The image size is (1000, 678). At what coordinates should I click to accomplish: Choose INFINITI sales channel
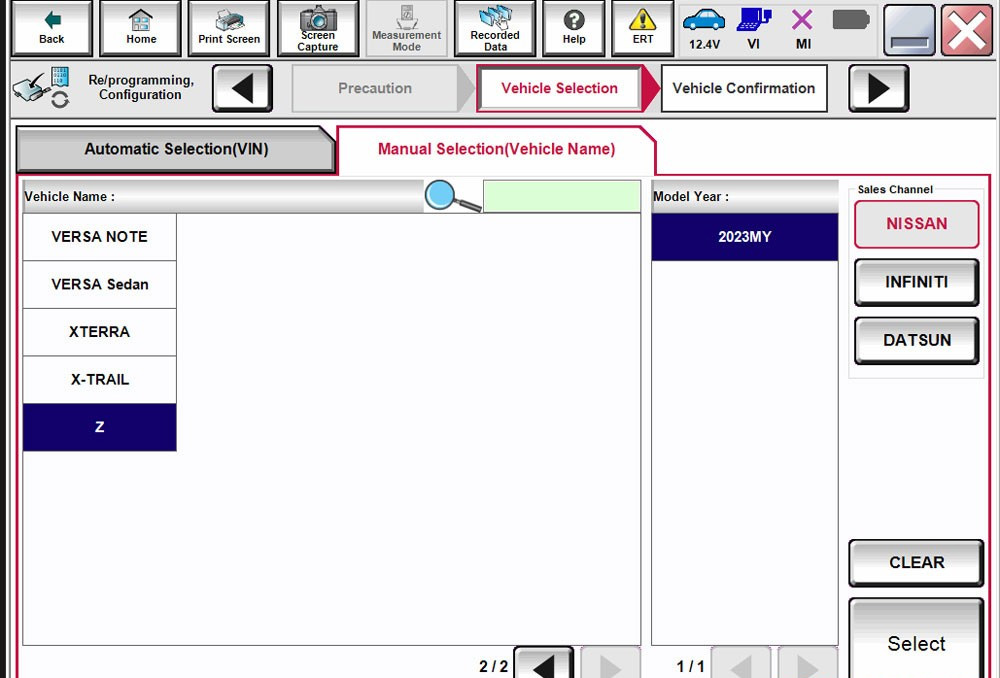(915, 282)
